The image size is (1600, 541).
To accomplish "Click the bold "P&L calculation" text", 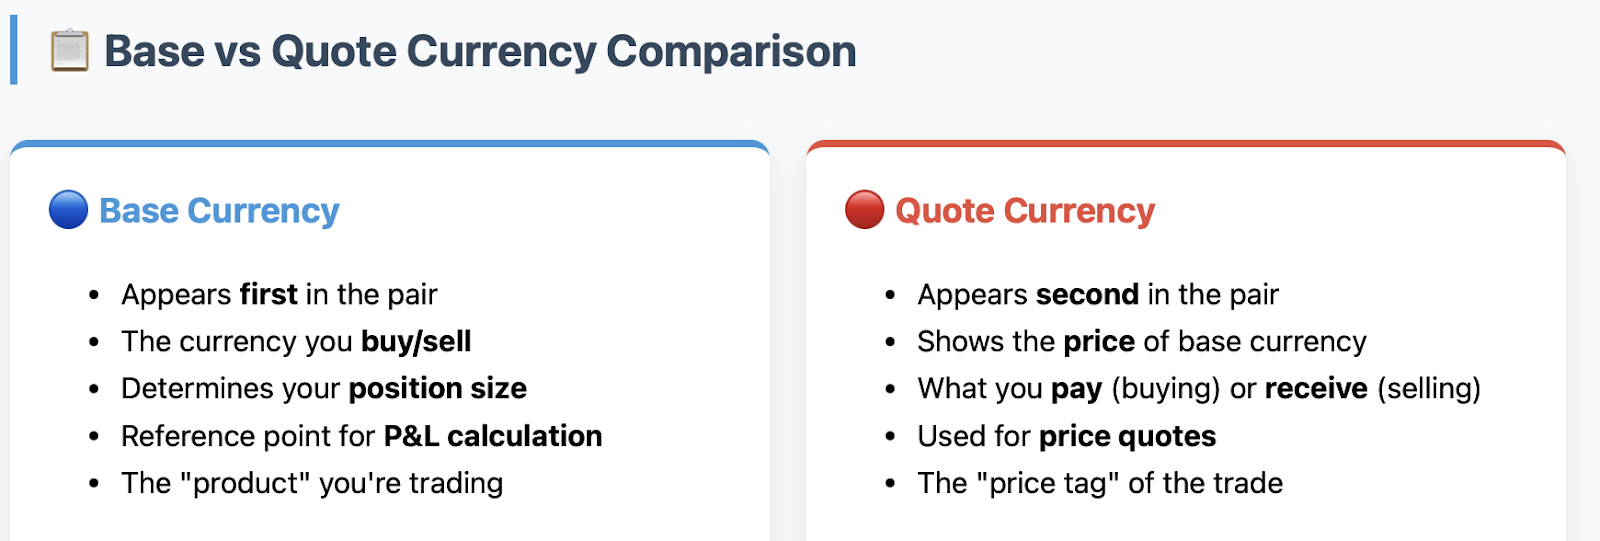I will tap(493, 437).
